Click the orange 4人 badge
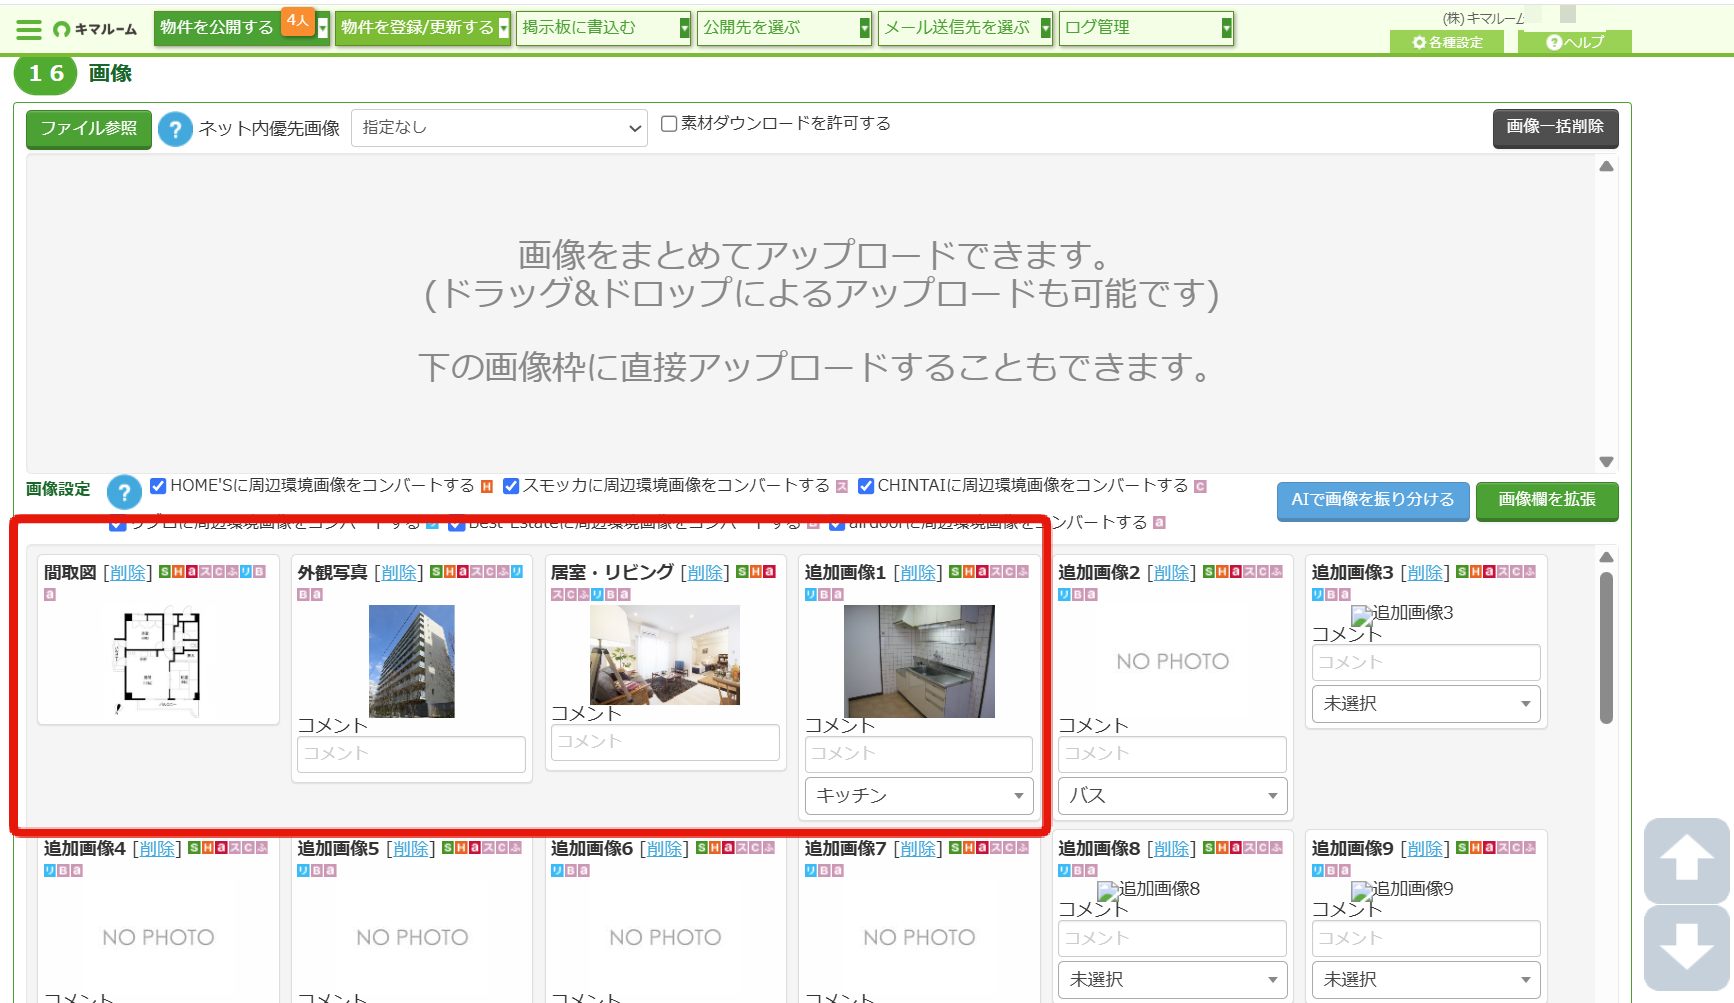The height and width of the screenshot is (1003, 1734). pos(298,21)
